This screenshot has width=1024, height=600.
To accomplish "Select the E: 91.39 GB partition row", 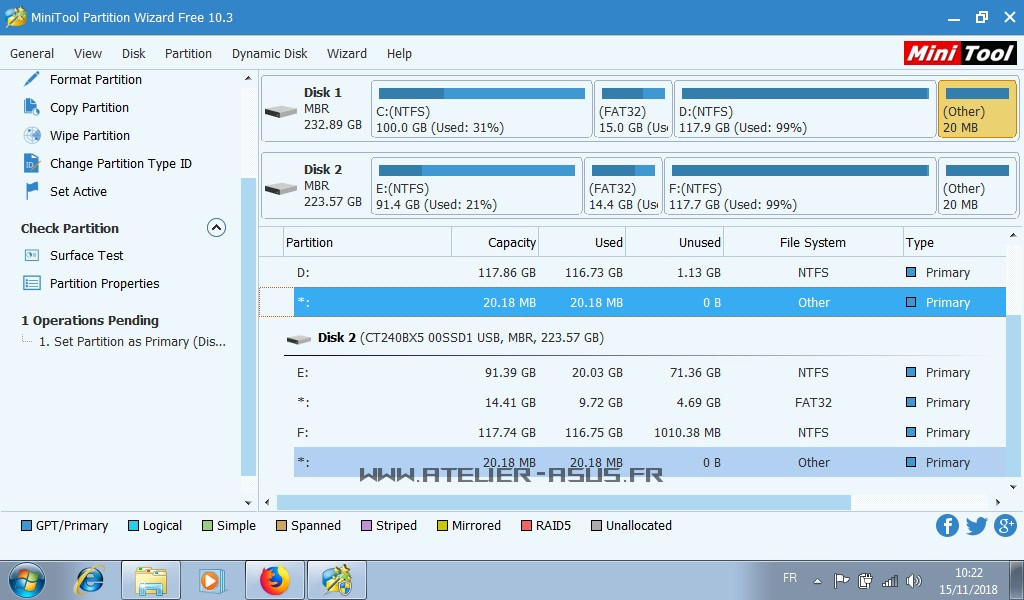I will click(x=632, y=372).
